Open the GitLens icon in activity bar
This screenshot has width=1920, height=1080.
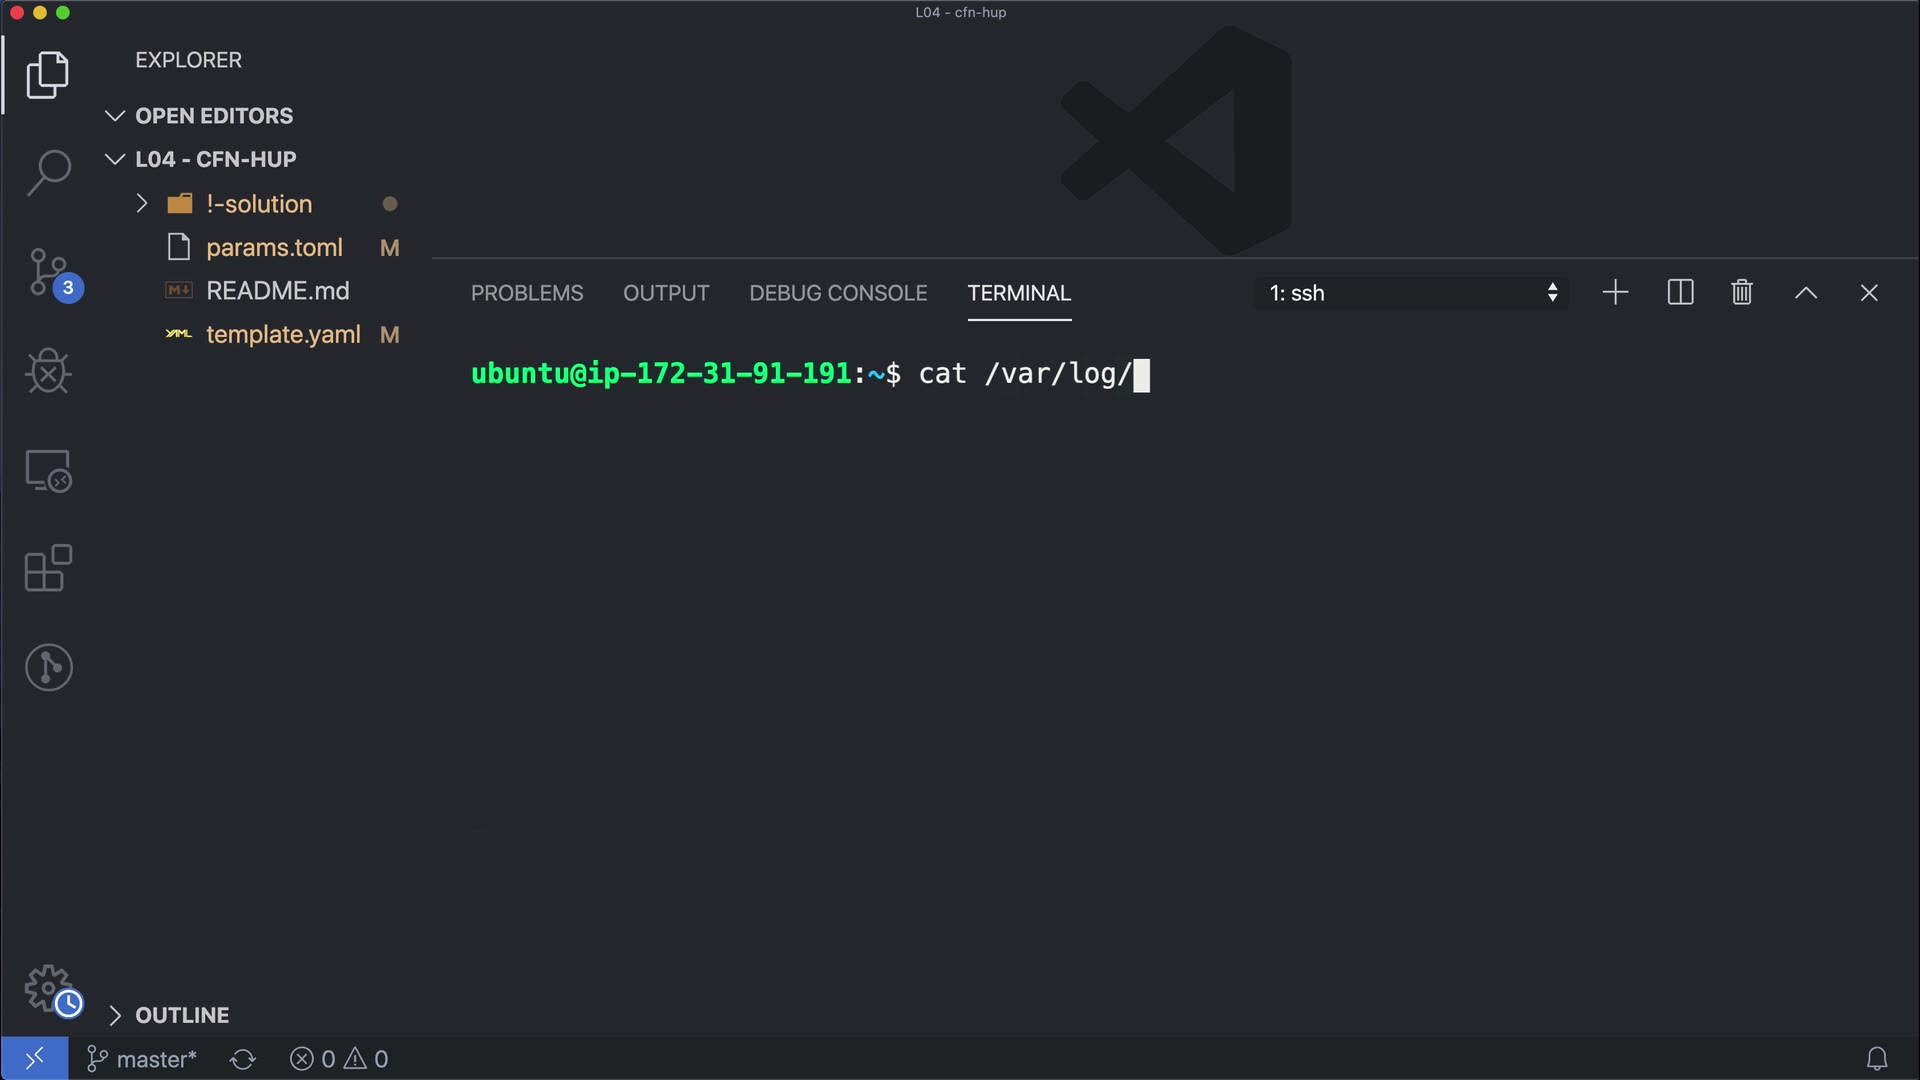click(x=48, y=667)
